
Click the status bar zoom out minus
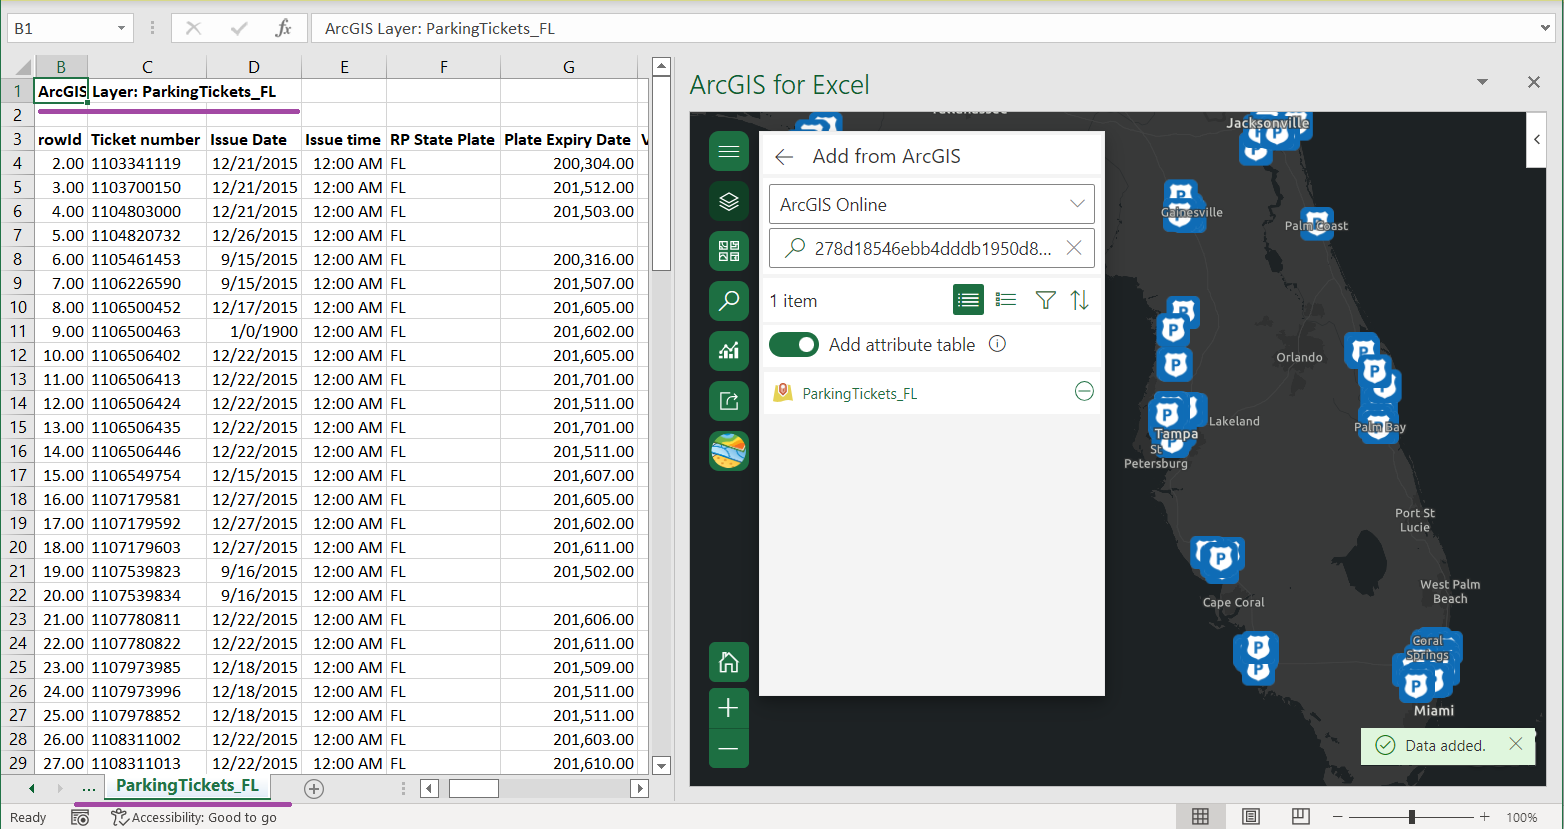[1337, 817]
